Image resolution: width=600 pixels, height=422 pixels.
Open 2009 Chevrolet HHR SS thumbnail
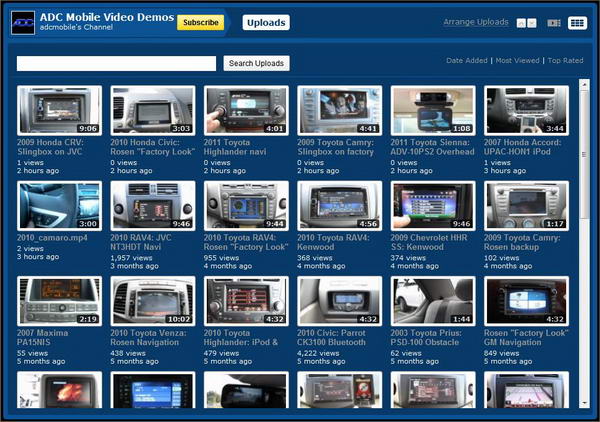pyautogui.click(x=433, y=206)
